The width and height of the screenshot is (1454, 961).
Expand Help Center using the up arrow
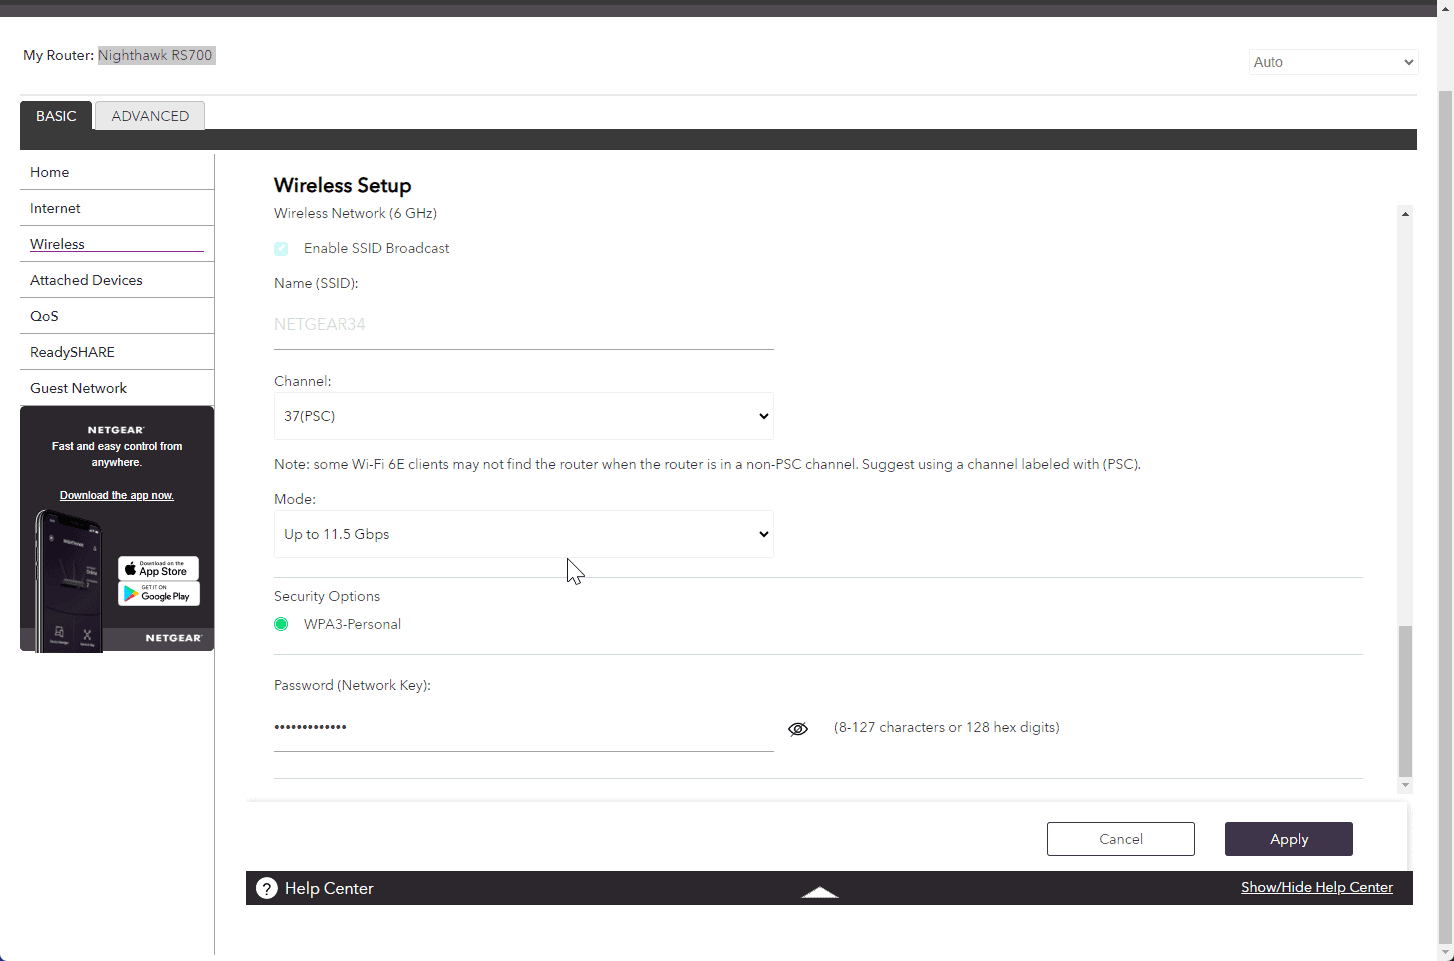(x=819, y=891)
